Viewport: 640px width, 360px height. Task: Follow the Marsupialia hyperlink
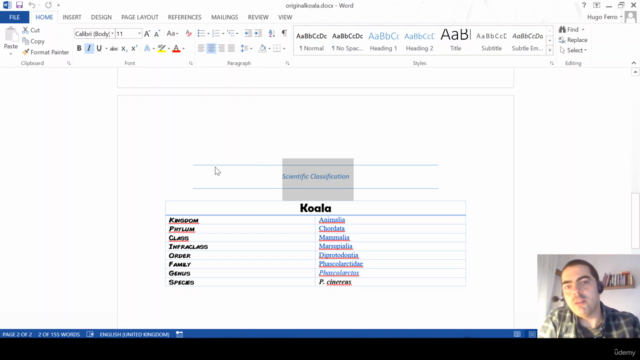[336, 246]
